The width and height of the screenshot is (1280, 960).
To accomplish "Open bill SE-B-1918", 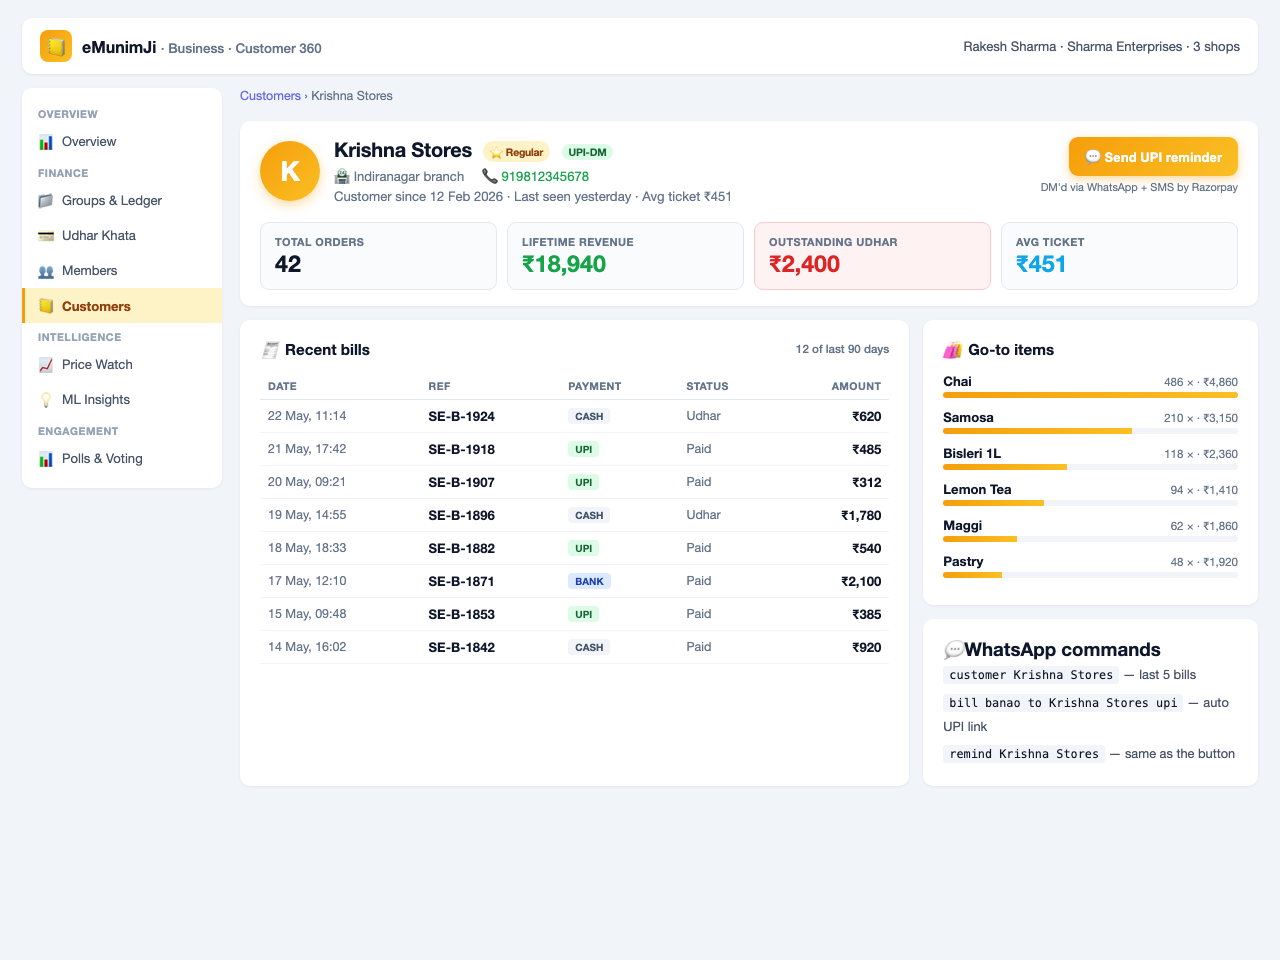I will pos(461,449).
